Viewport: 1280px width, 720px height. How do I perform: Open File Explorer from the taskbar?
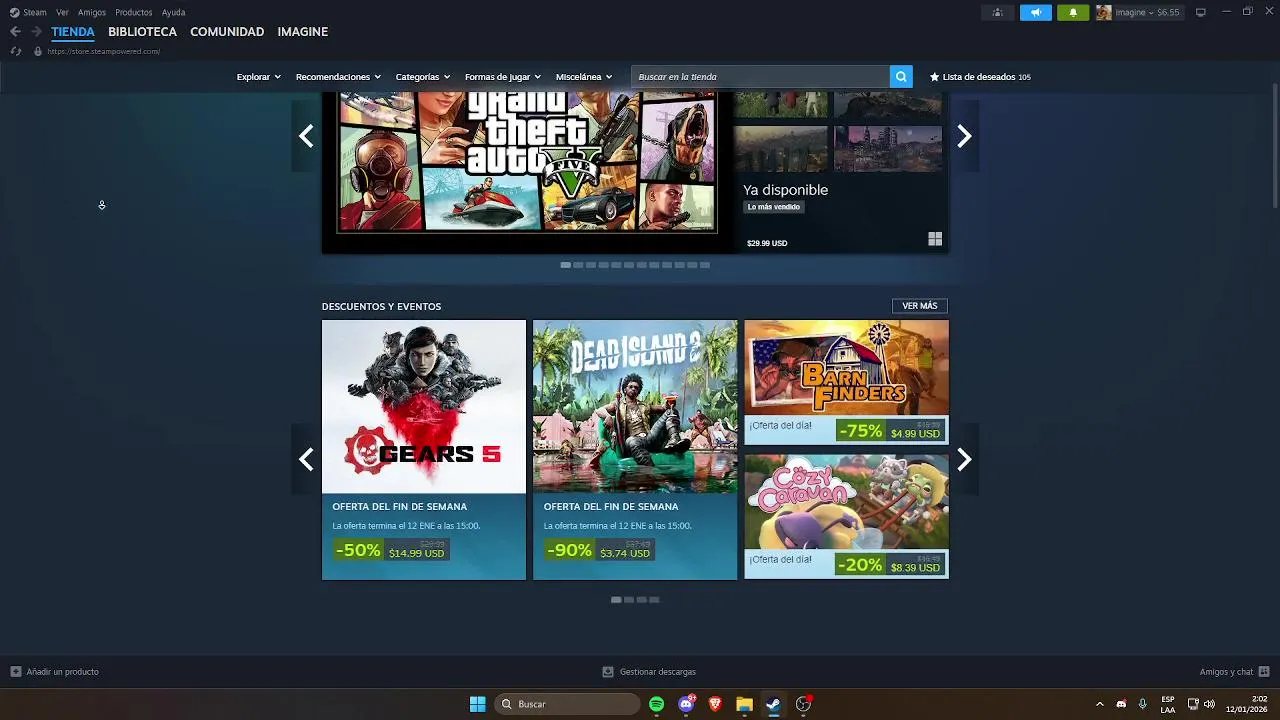coord(744,704)
